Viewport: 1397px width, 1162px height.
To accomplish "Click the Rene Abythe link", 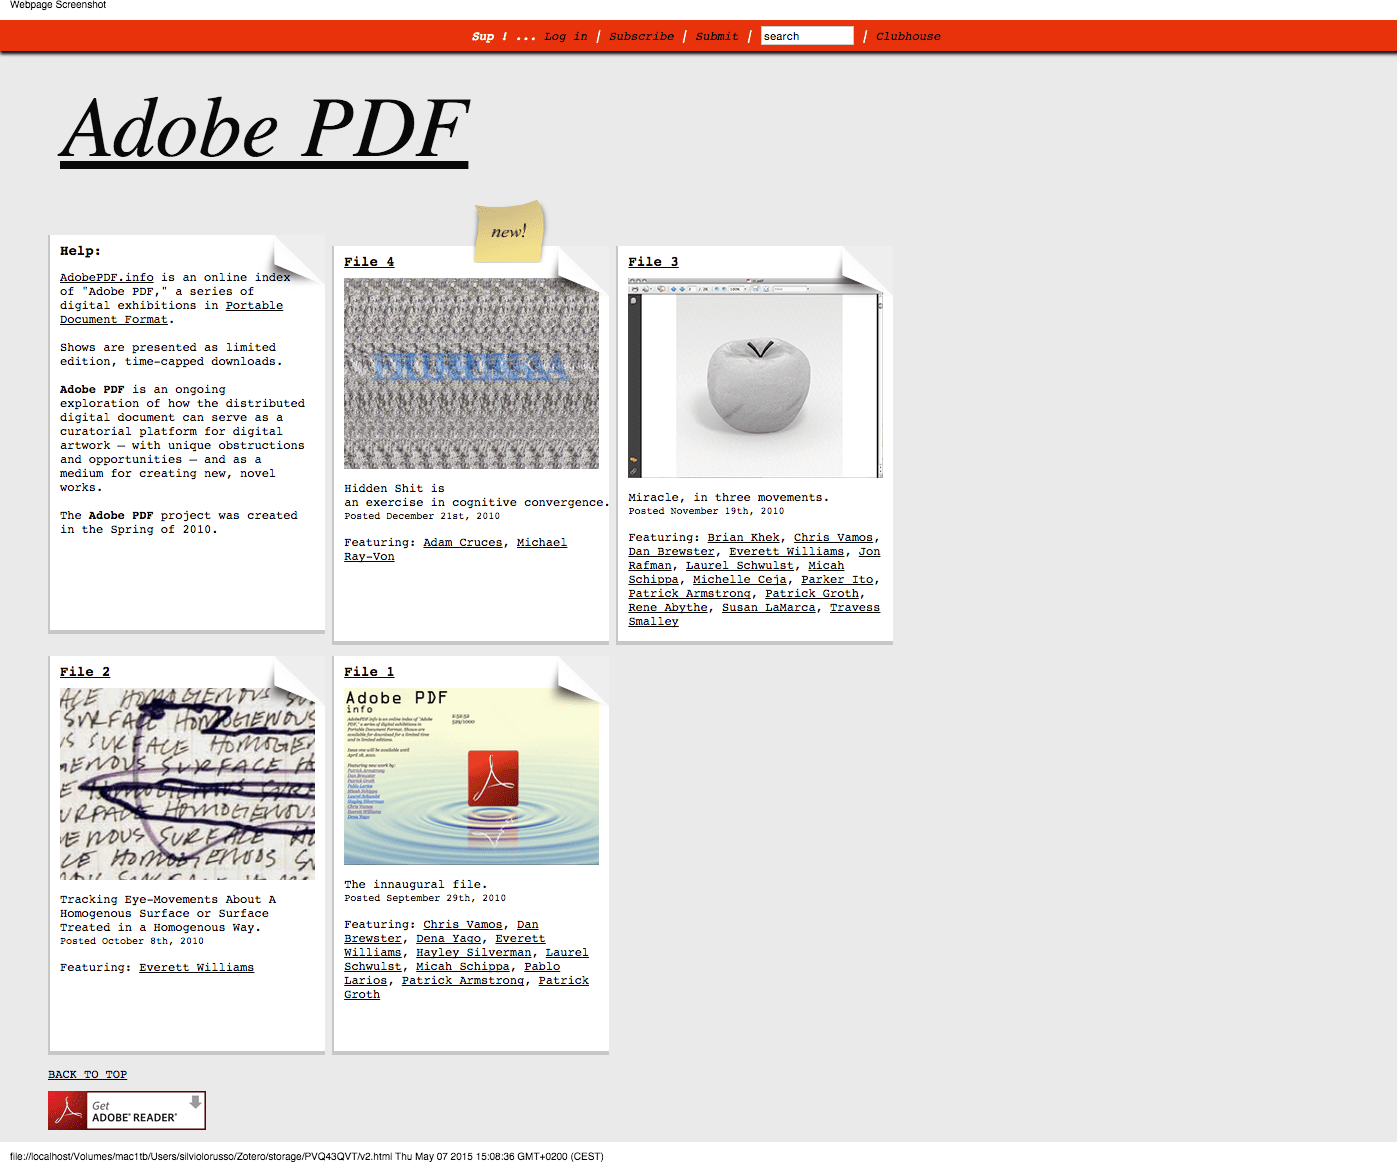I will (668, 608).
